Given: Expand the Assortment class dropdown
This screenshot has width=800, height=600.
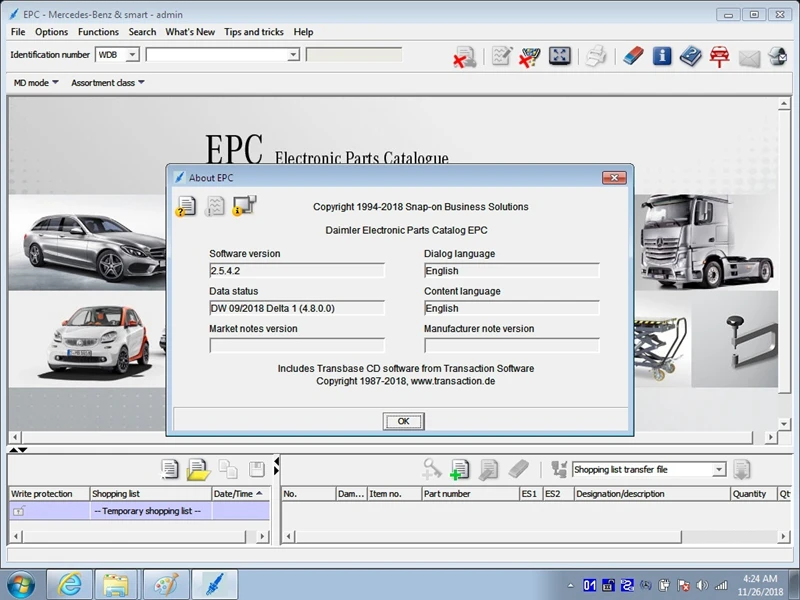Looking at the screenshot, I should tap(108, 83).
